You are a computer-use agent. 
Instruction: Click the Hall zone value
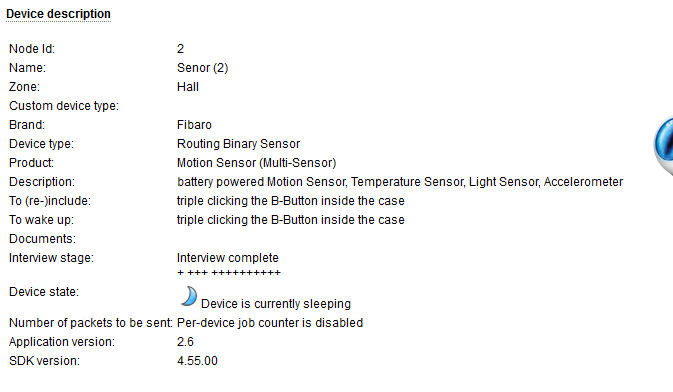[x=188, y=87]
